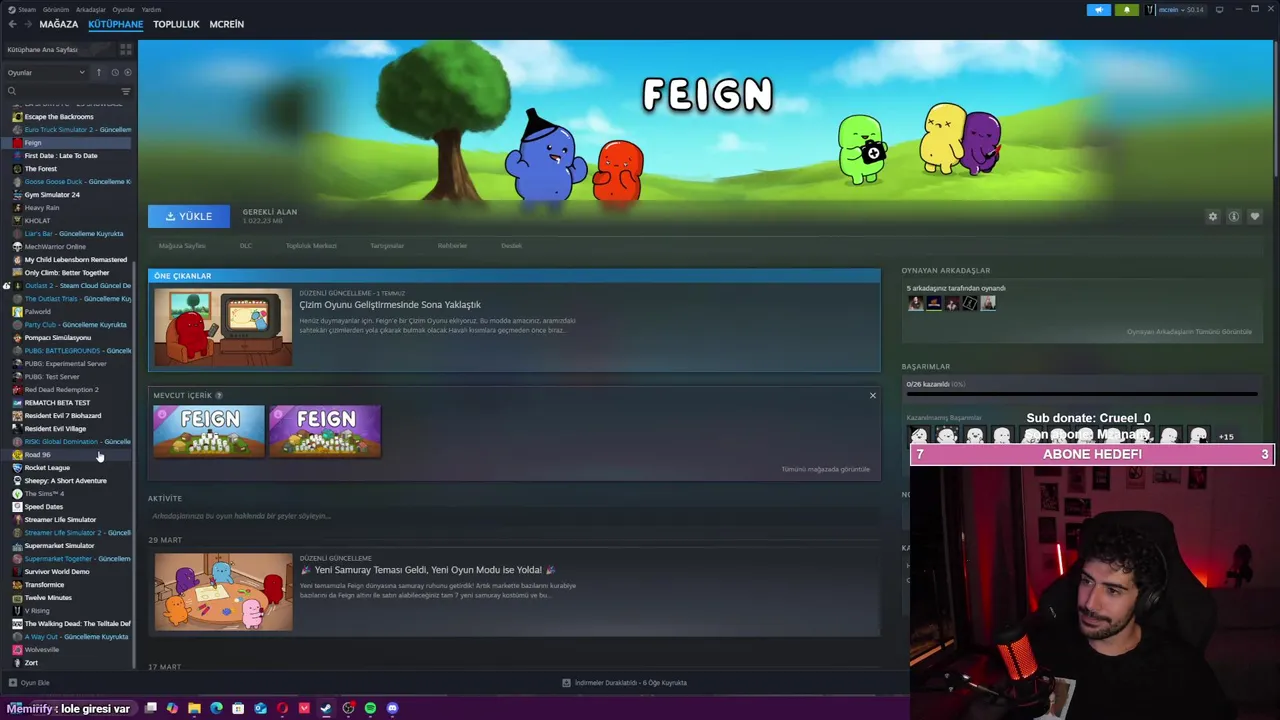Go back with the Steam back arrow
Image resolution: width=1280 pixels, height=720 pixels.
[x=12, y=24]
